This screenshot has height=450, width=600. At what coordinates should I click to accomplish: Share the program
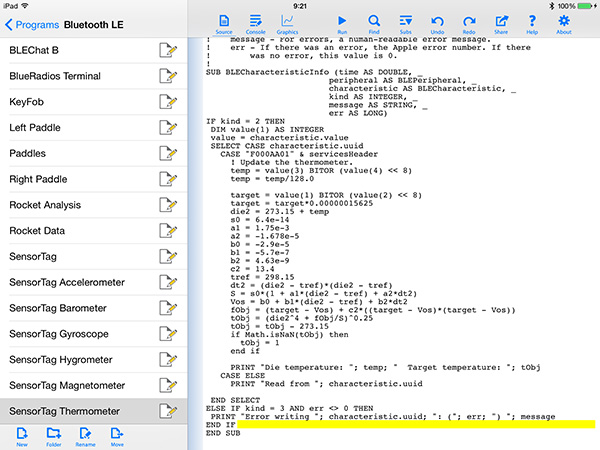click(x=501, y=24)
